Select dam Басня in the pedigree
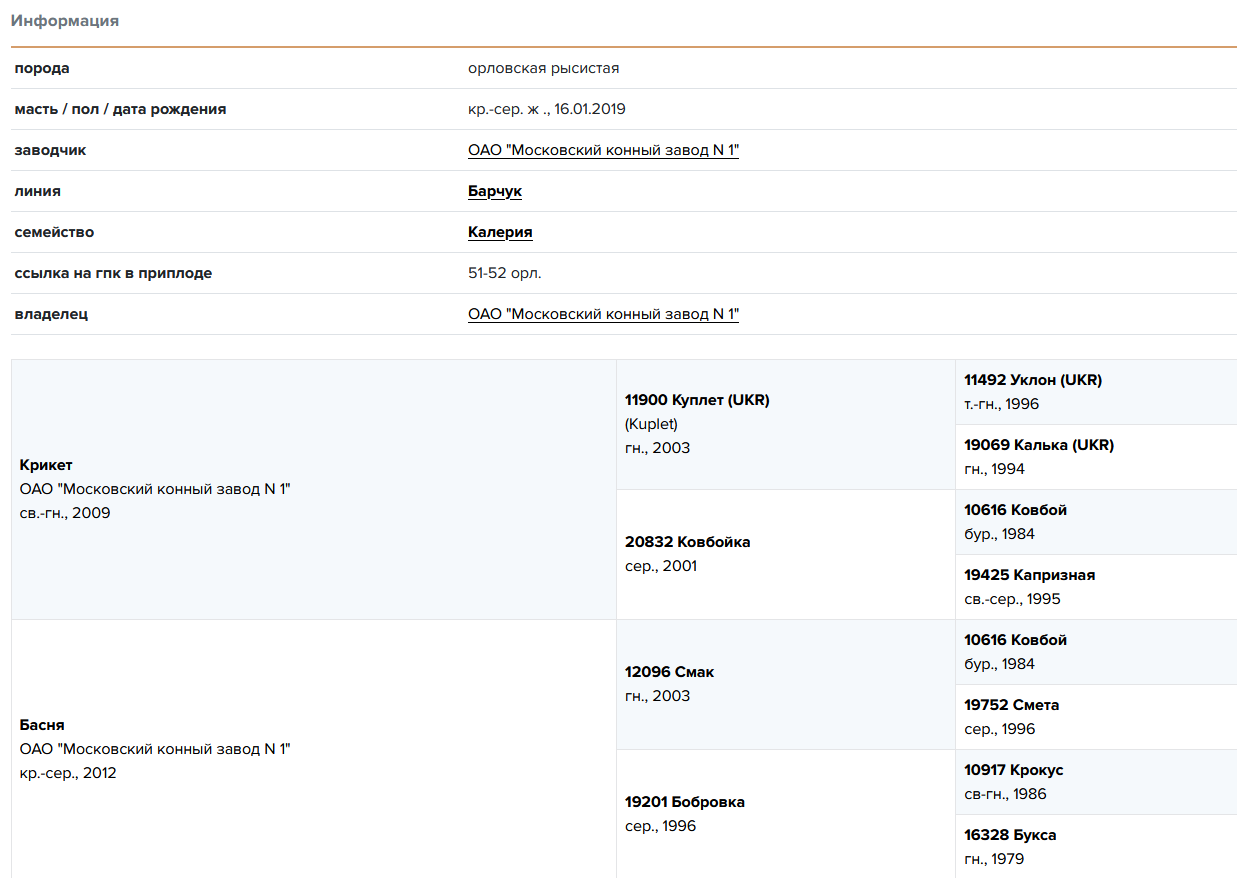 point(42,725)
